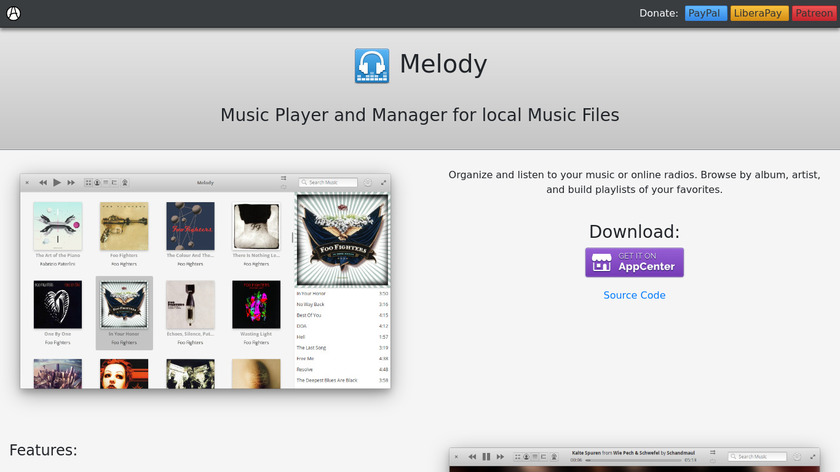
Task: Select Tracks view icon in Kalte Spuren screenshot
Action: (x=535, y=457)
